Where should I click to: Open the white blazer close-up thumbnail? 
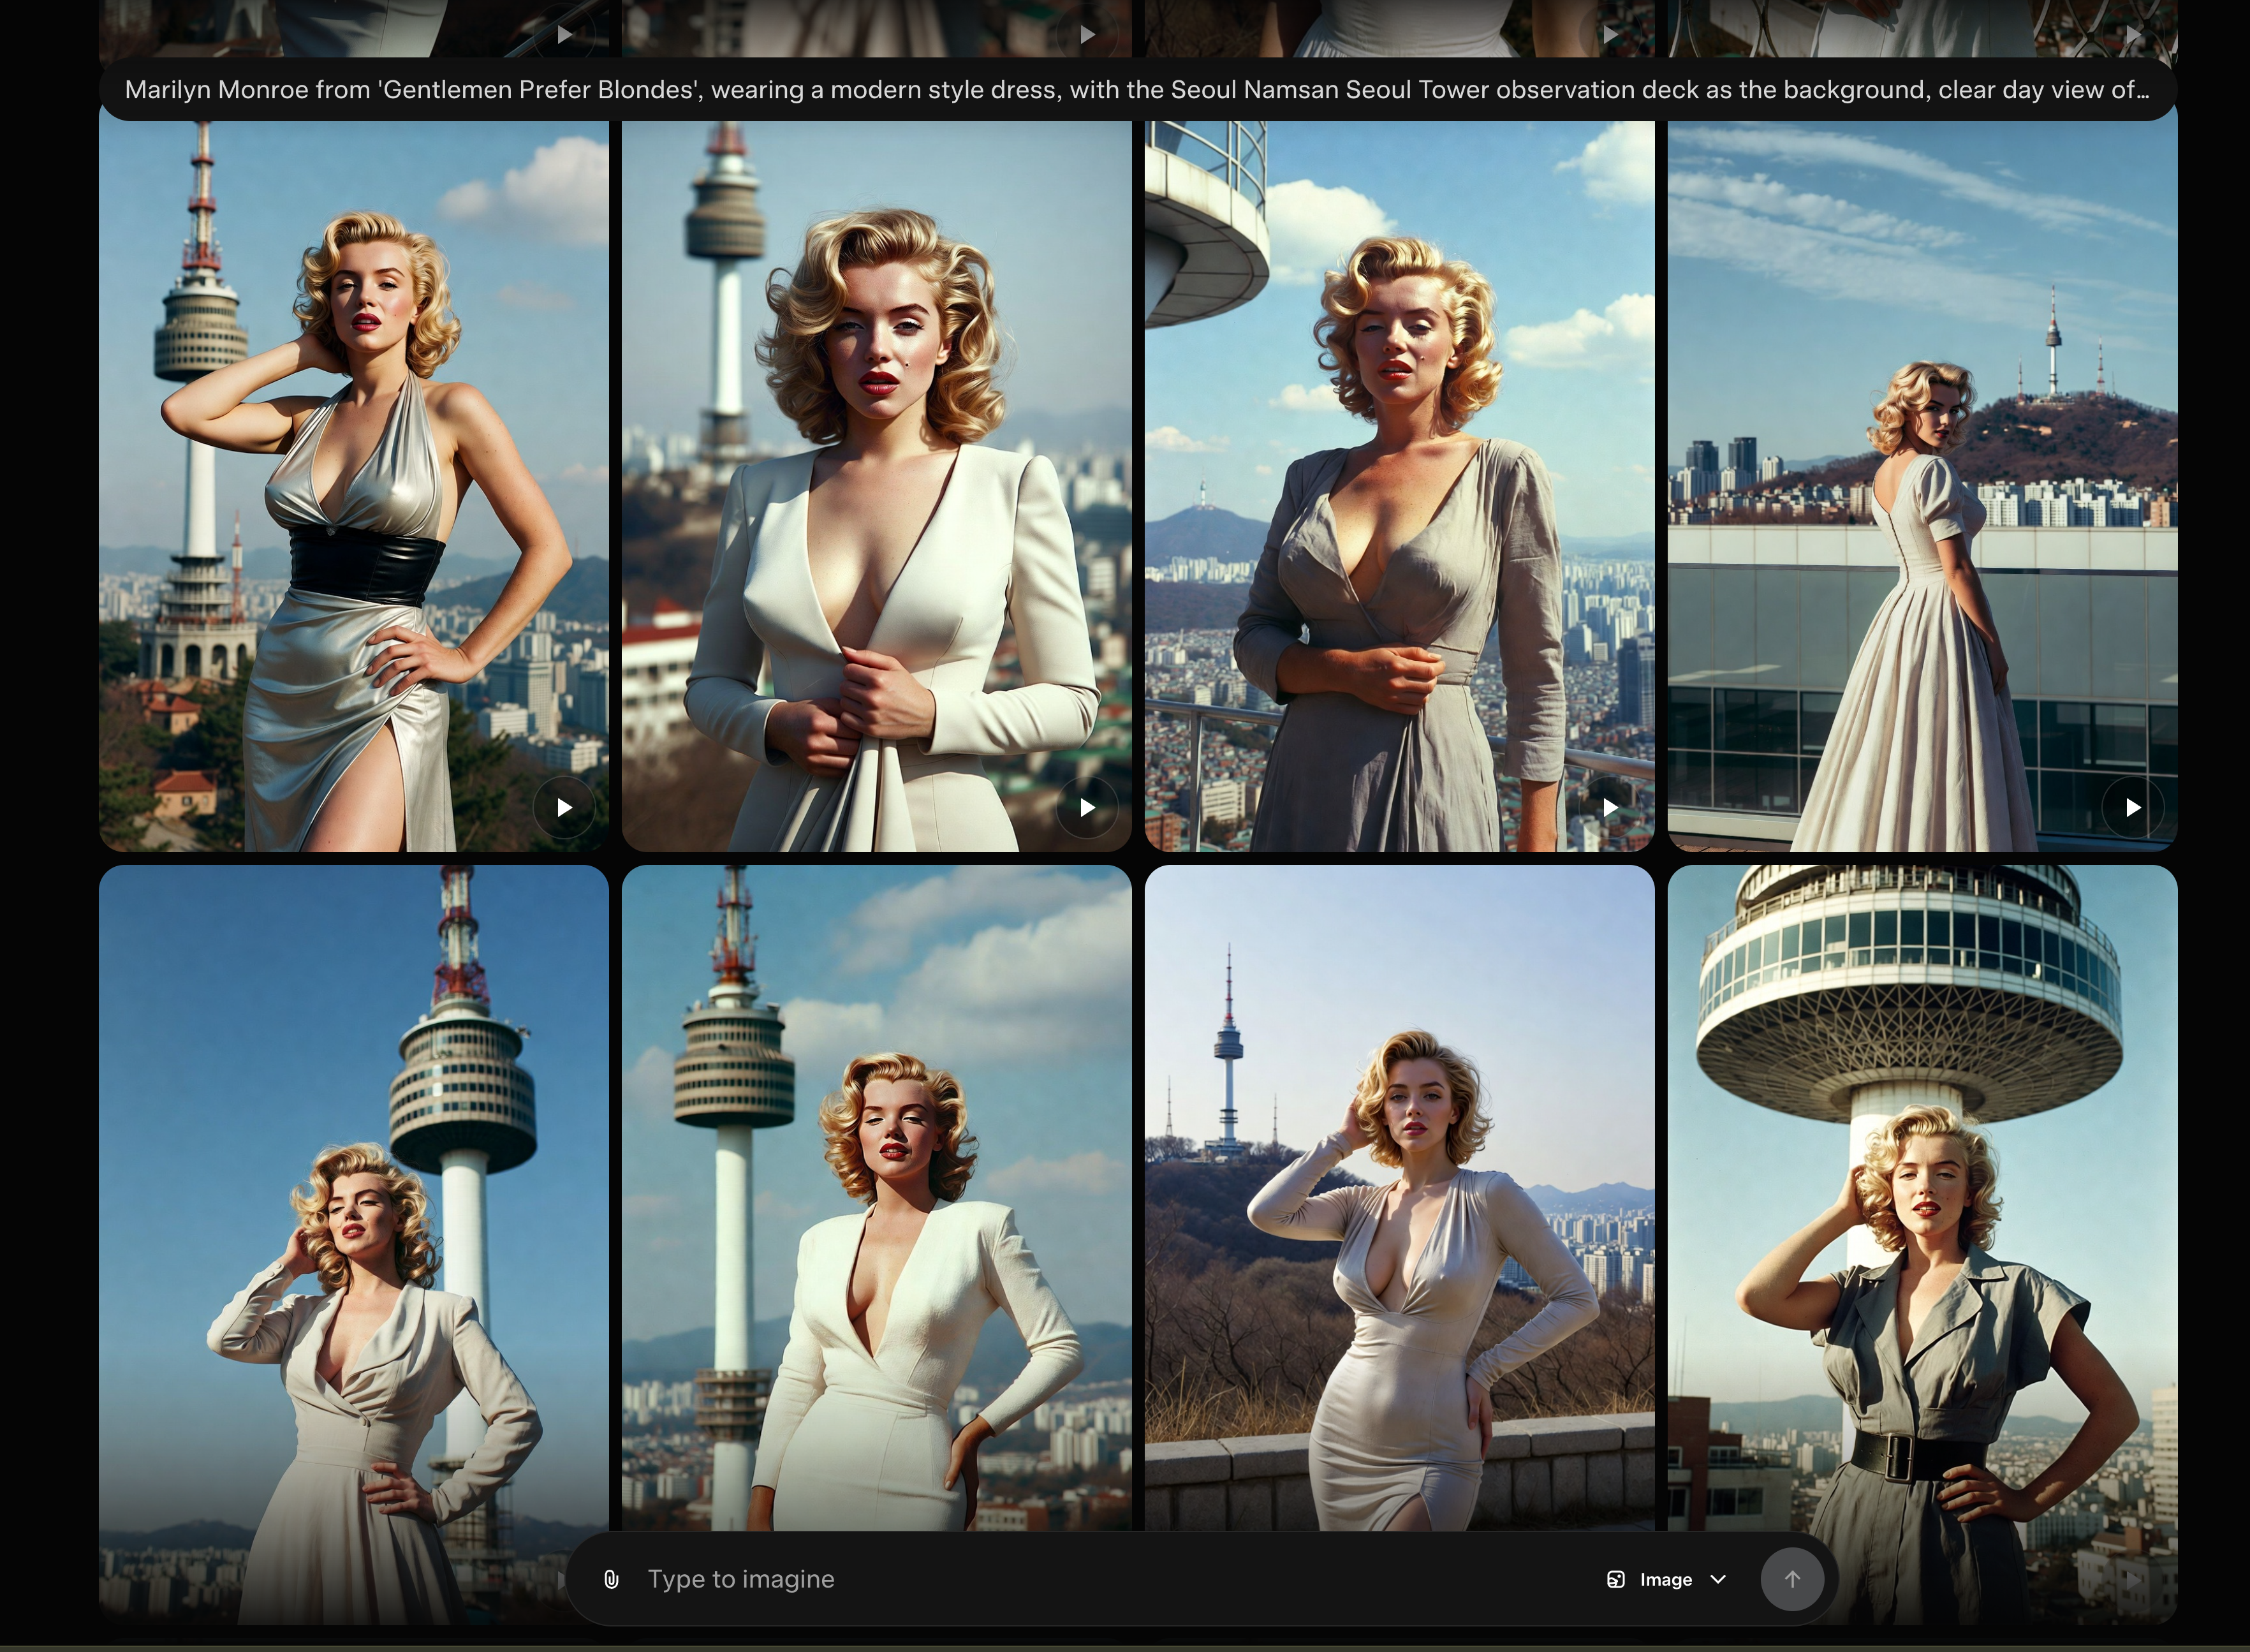[x=877, y=486]
